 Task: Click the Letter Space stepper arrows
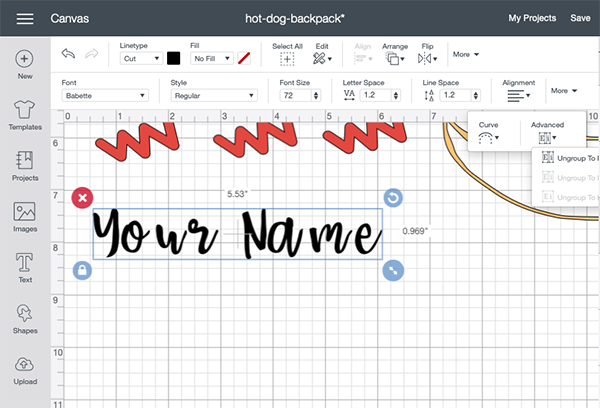click(396, 95)
